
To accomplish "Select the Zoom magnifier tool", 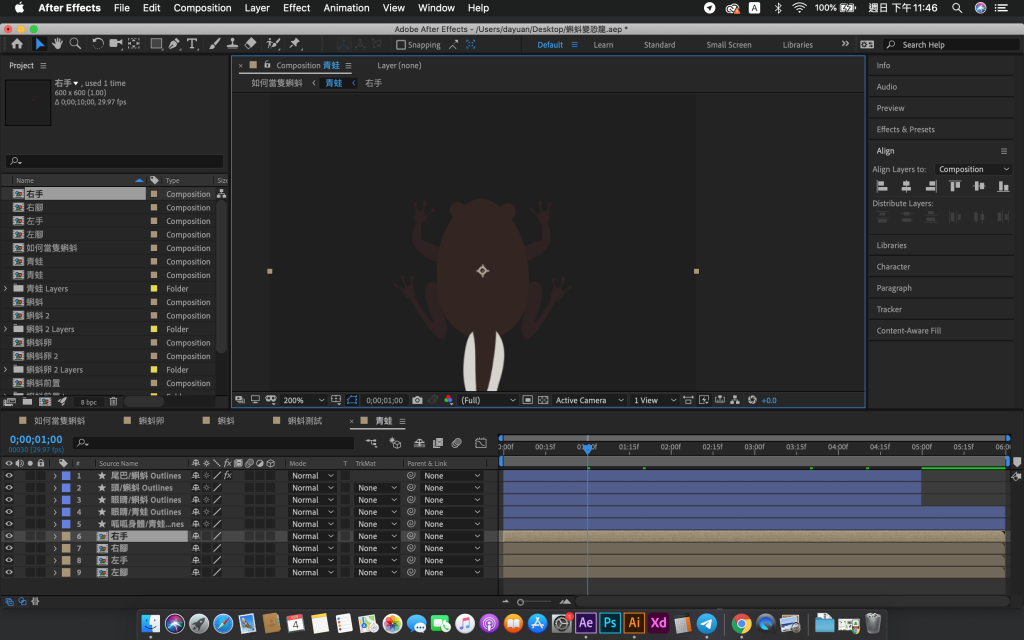I will click(75, 44).
